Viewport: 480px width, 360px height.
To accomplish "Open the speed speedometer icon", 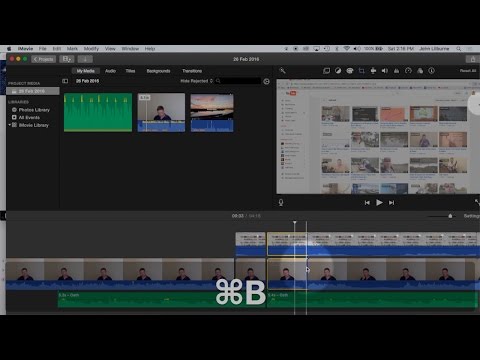I will tap(408, 71).
